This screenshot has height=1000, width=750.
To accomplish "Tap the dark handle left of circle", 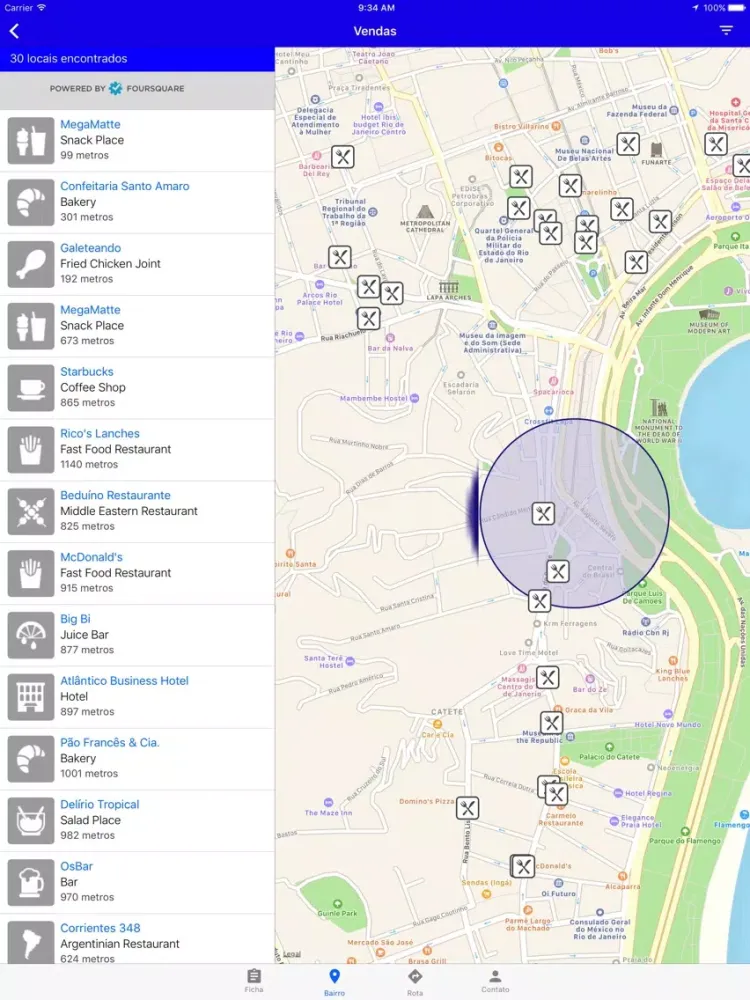I will point(473,513).
